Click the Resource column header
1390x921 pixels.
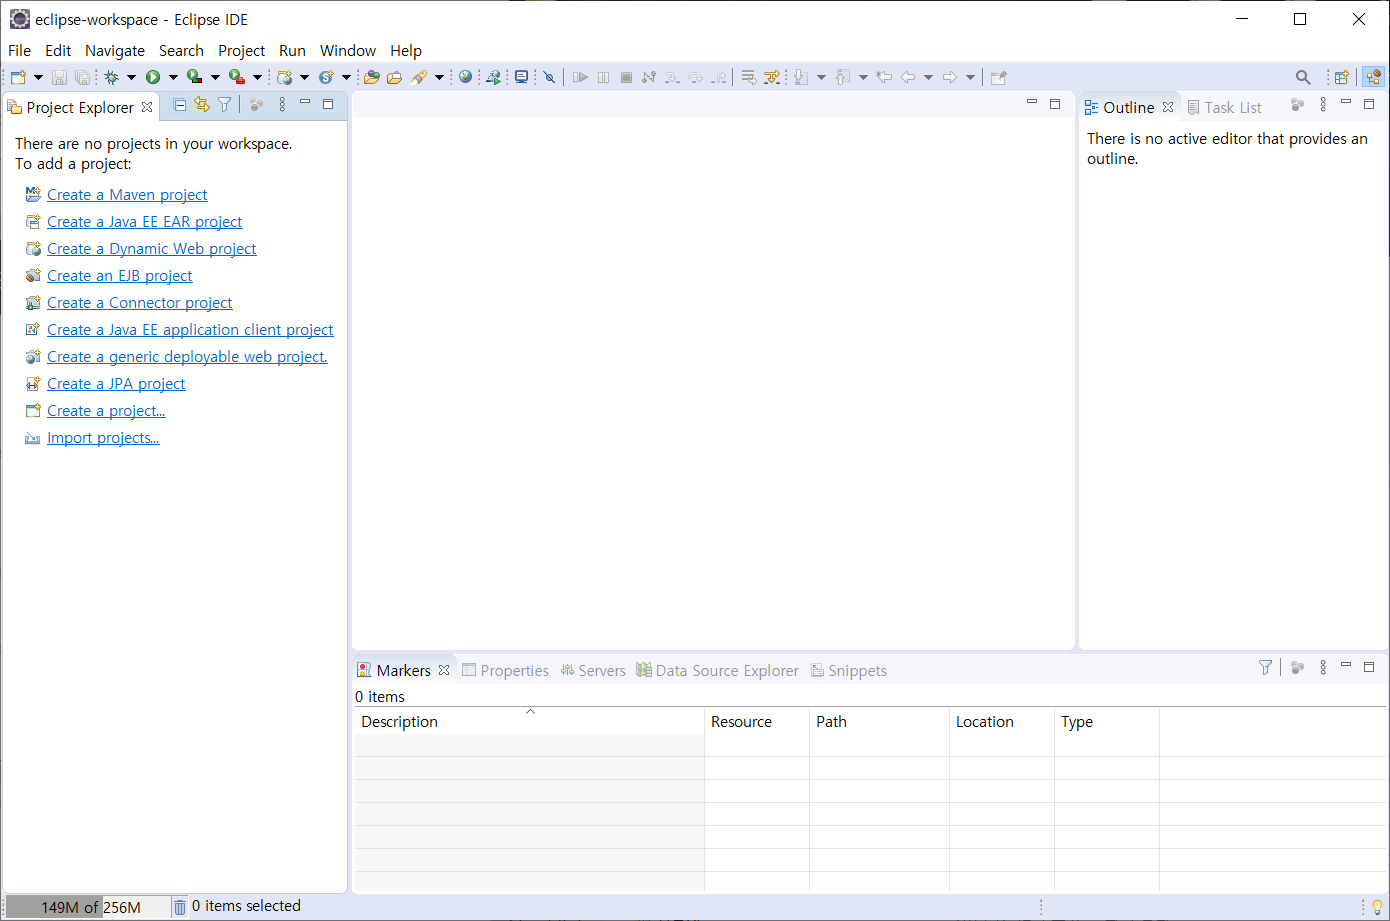pyautogui.click(x=757, y=721)
